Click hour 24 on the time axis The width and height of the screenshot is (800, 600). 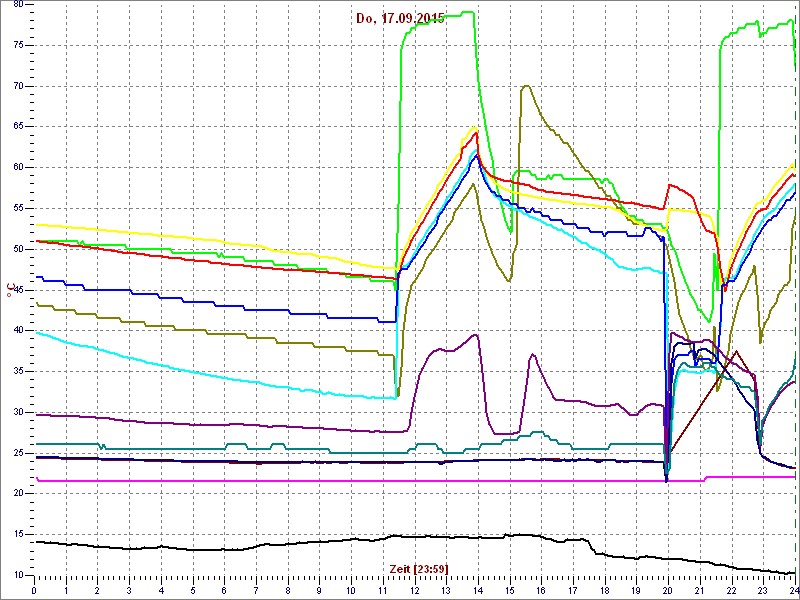point(794,591)
